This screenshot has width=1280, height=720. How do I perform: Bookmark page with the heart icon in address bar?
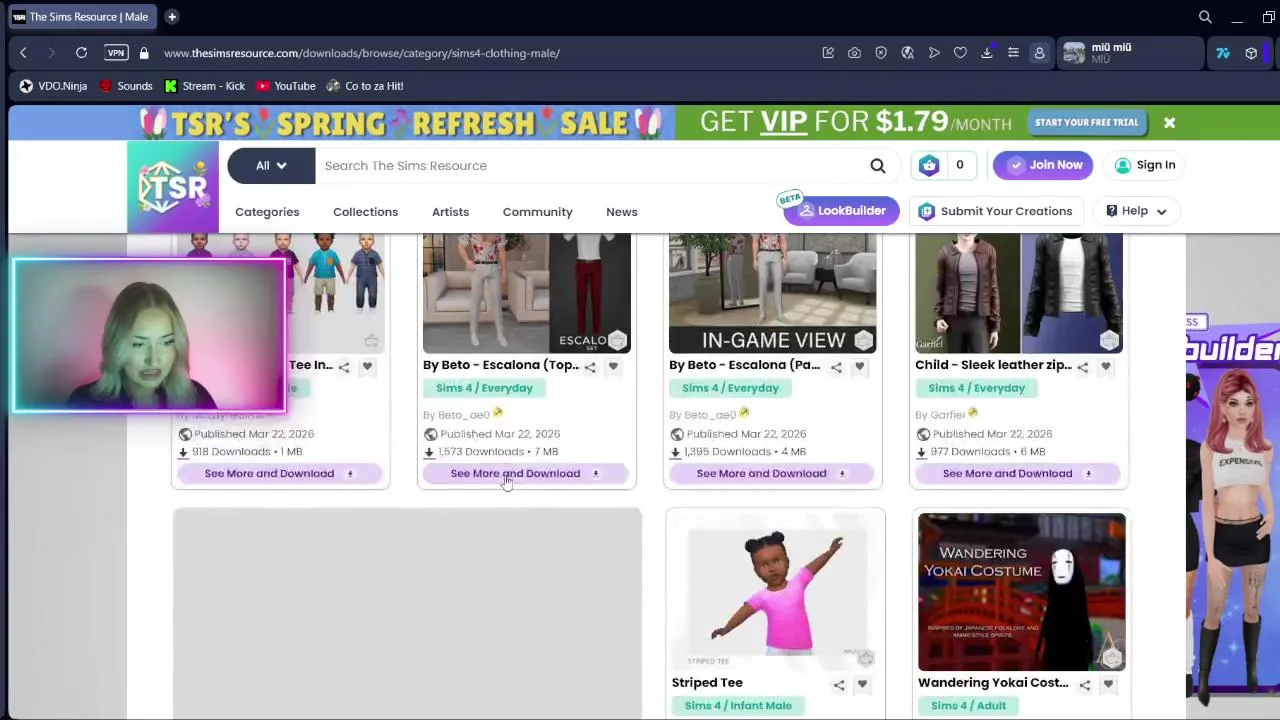pyautogui.click(x=960, y=53)
